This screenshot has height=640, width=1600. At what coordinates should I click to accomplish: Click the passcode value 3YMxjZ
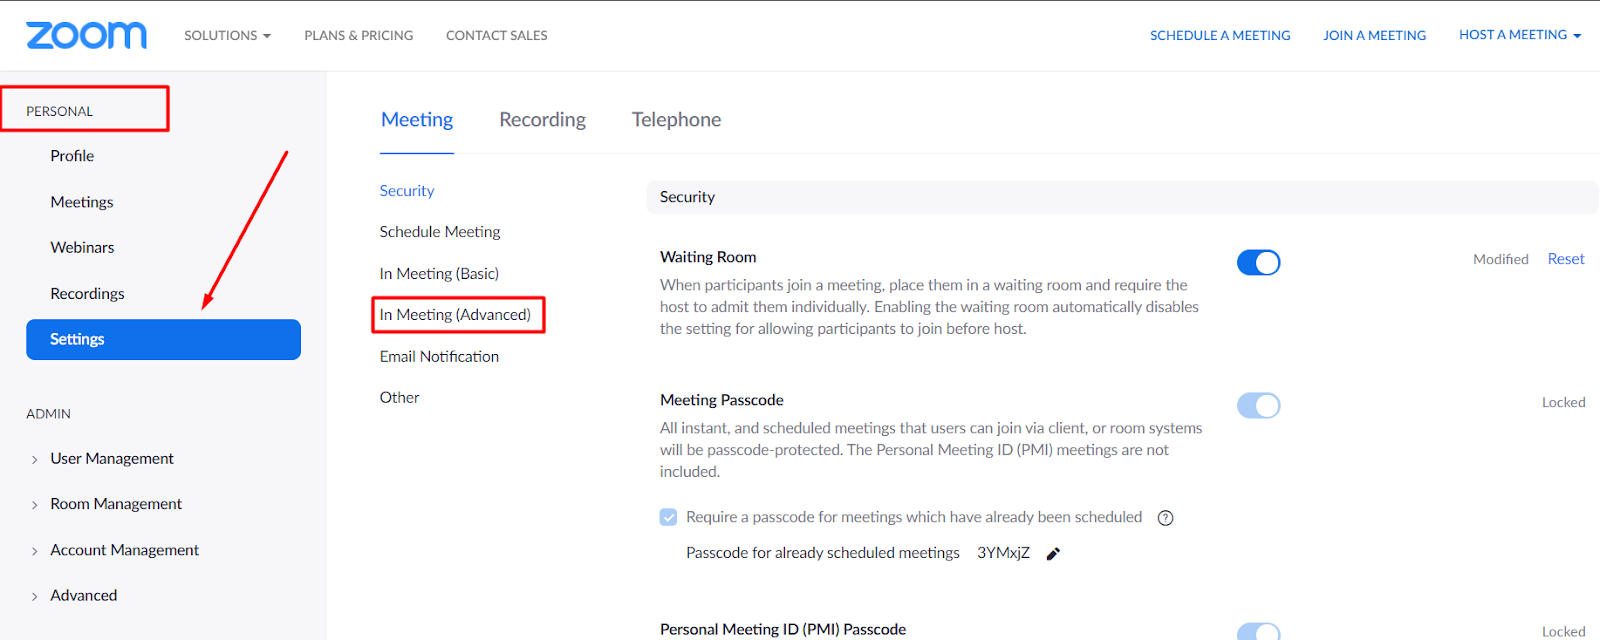click(x=1003, y=553)
